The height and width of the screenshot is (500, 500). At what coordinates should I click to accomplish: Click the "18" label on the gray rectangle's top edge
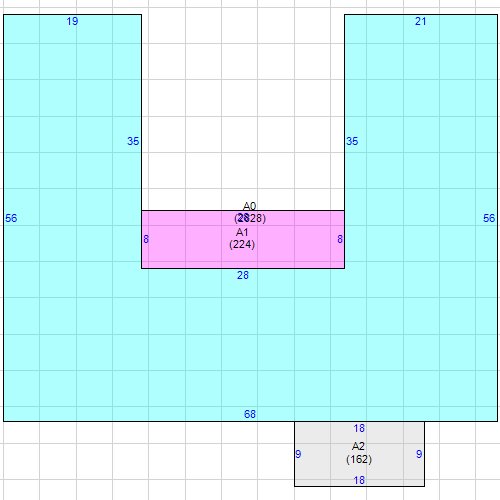click(359, 428)
